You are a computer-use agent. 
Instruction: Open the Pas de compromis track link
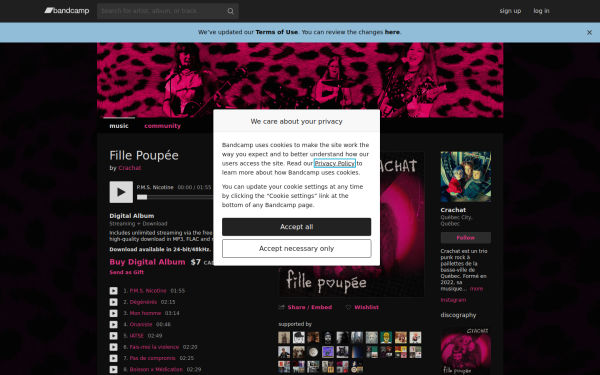pos(152,359)
